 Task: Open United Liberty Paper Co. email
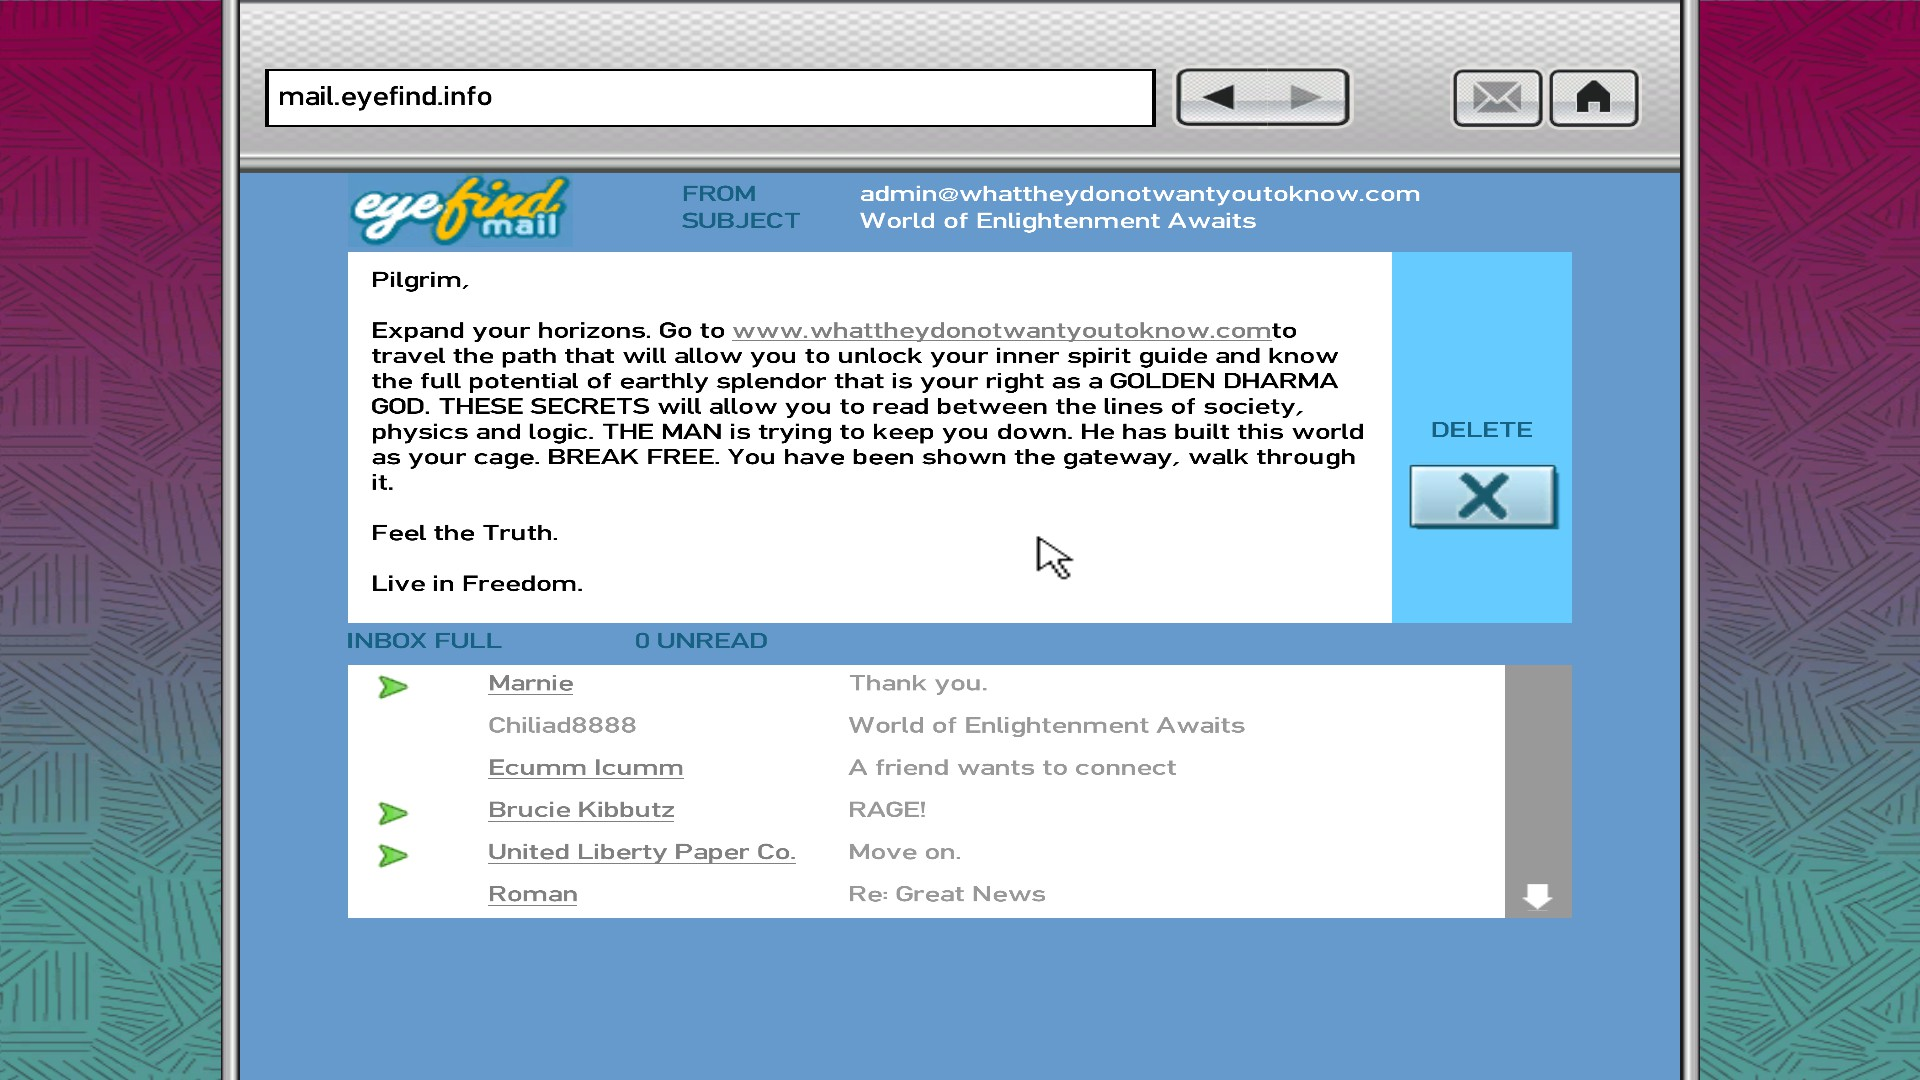[x=641, y=852]
